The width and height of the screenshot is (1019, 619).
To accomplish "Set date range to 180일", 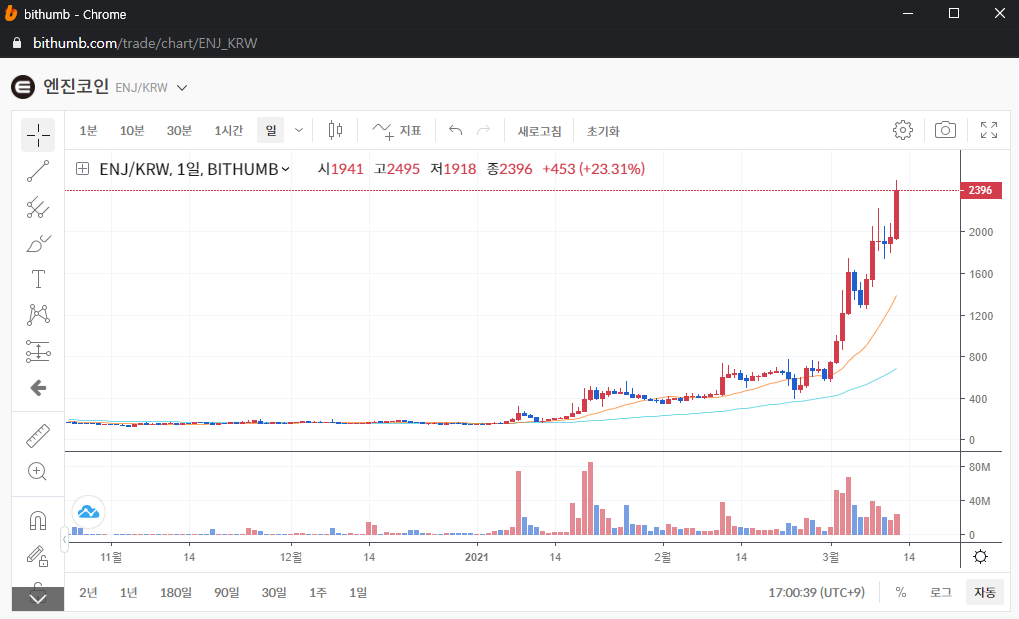I will [x=175, y=592].
